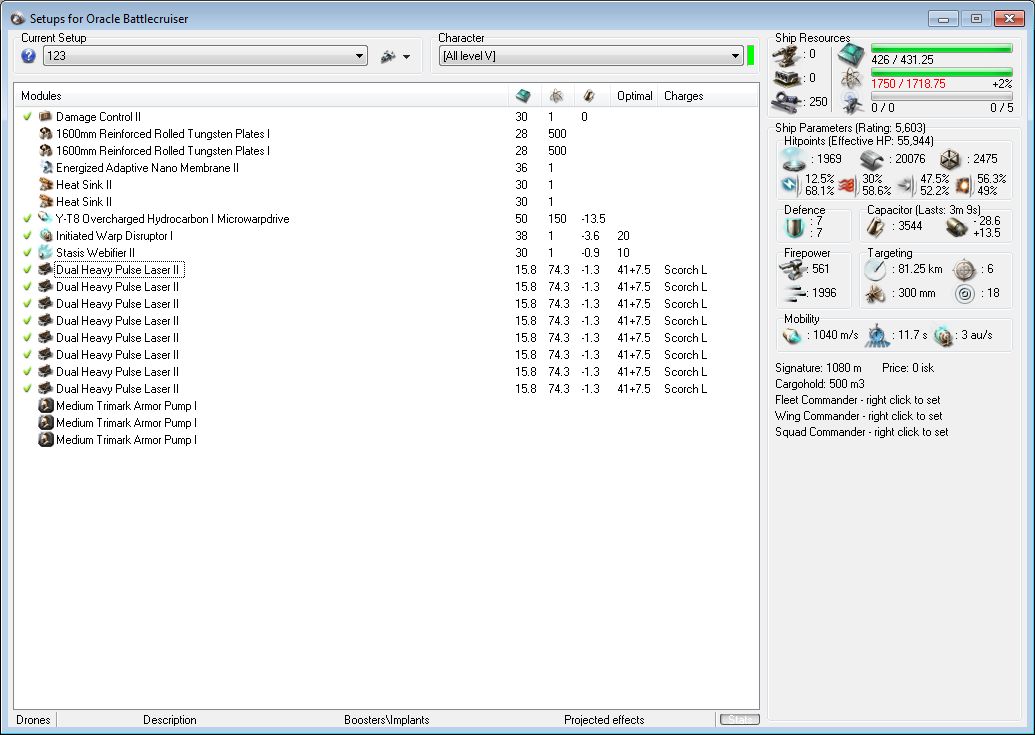This screenshot has width=1035, height=735.
Task: Click the Initiated Warp Disruptor I icon
Action: [46, 236]
